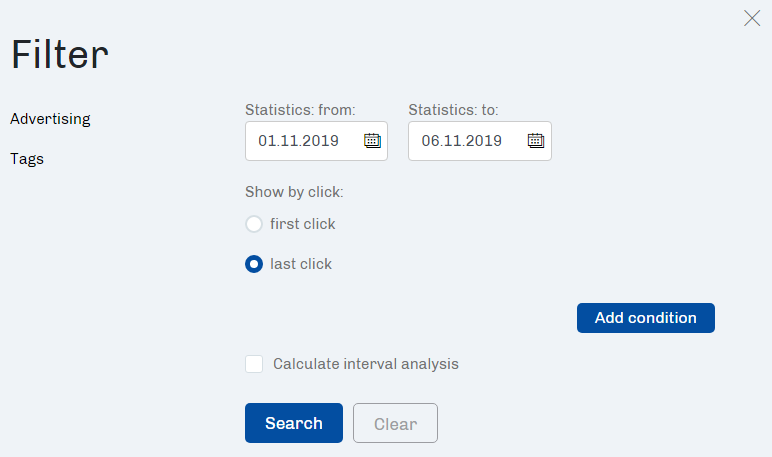This screenshot has width=772, height=457.
Task: Focus the Statistics from date field
Action: [x=317, y=141]
